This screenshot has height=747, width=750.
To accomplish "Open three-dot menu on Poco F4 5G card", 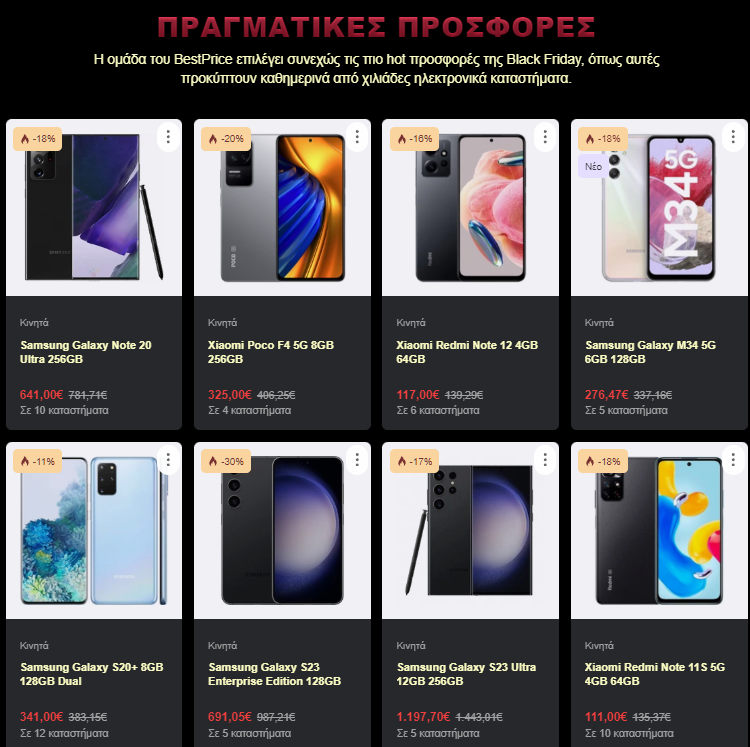I will [x=357, y=137].
